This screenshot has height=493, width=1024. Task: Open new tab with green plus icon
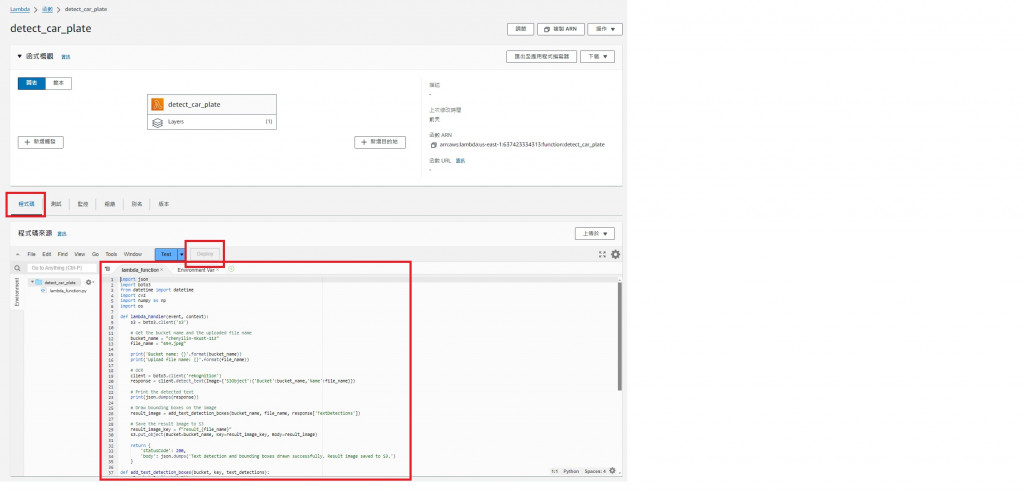(x=231, y=269)
